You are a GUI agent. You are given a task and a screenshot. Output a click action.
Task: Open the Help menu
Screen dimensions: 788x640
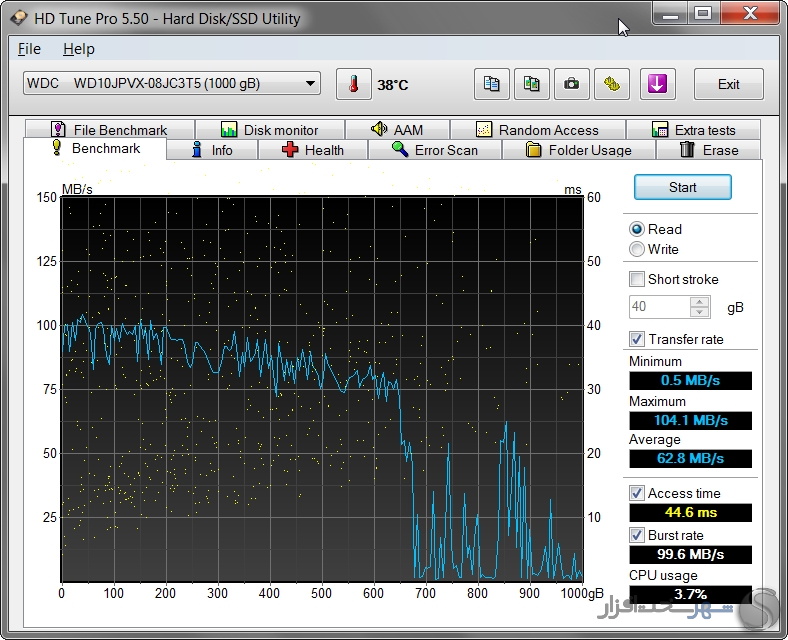[78, 49]
